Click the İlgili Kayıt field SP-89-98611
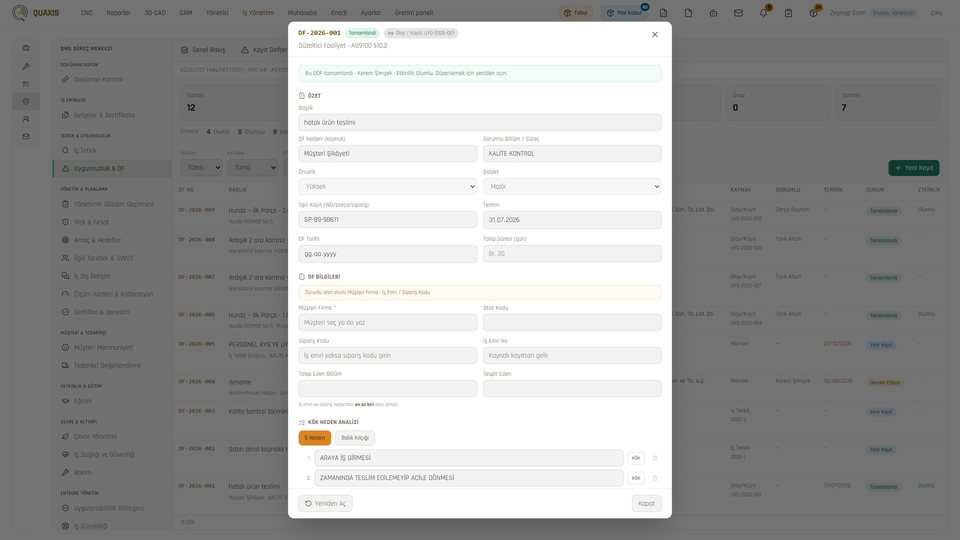Screen dimensions: 960x540 click(x=388, y=220)
